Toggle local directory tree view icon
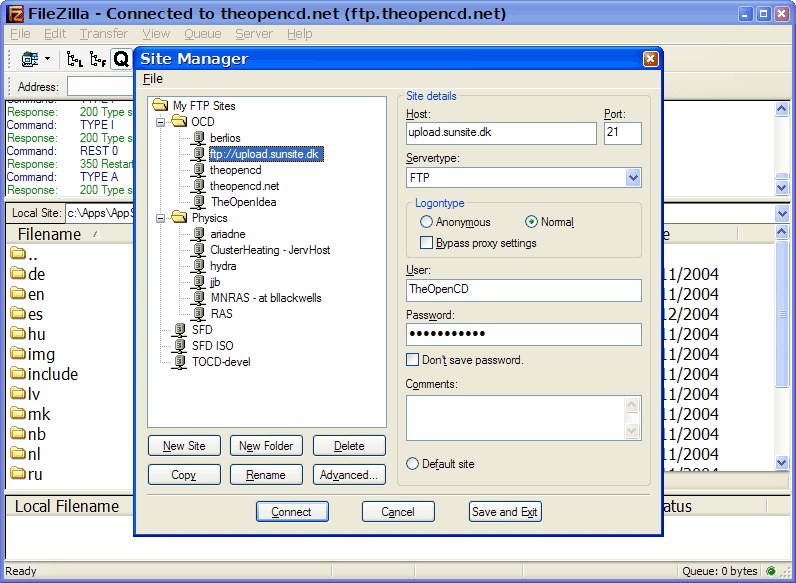Screen dimensions: 796x583 coord(75,59)
